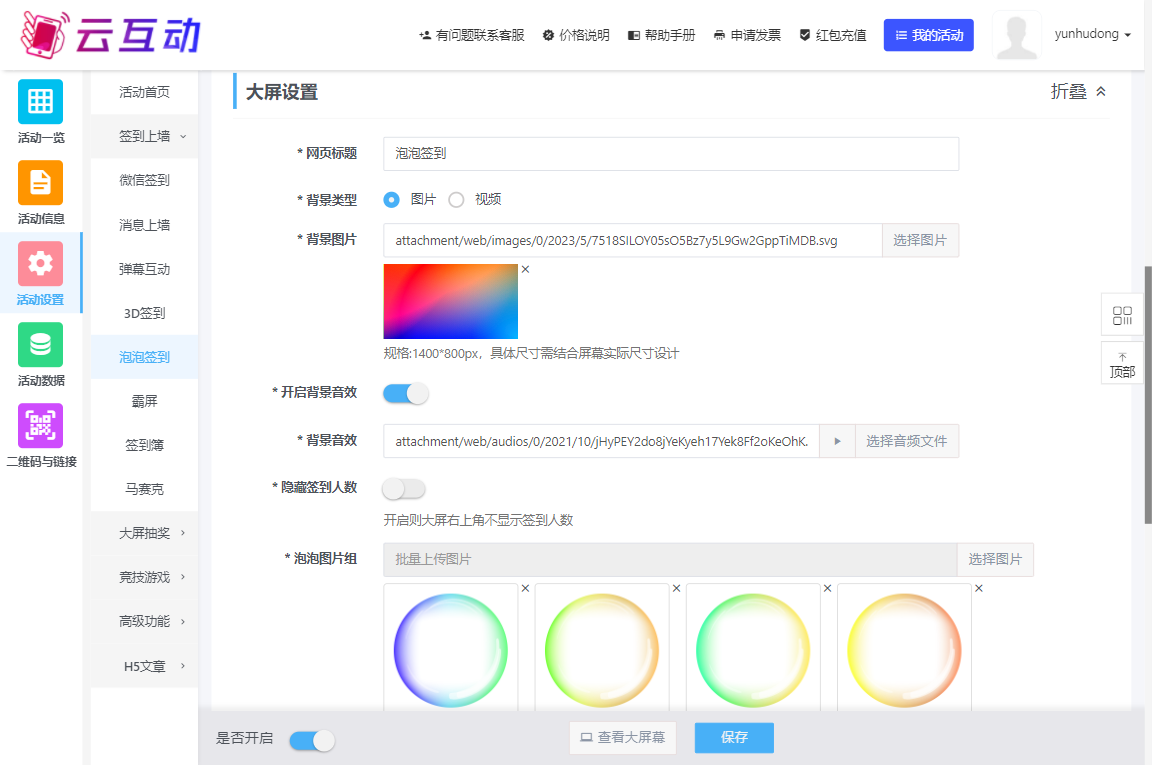The width and height of the screenshot is (1152, 765).
Task: Expand the H5文章 menu group
Action: coord(145,666)
